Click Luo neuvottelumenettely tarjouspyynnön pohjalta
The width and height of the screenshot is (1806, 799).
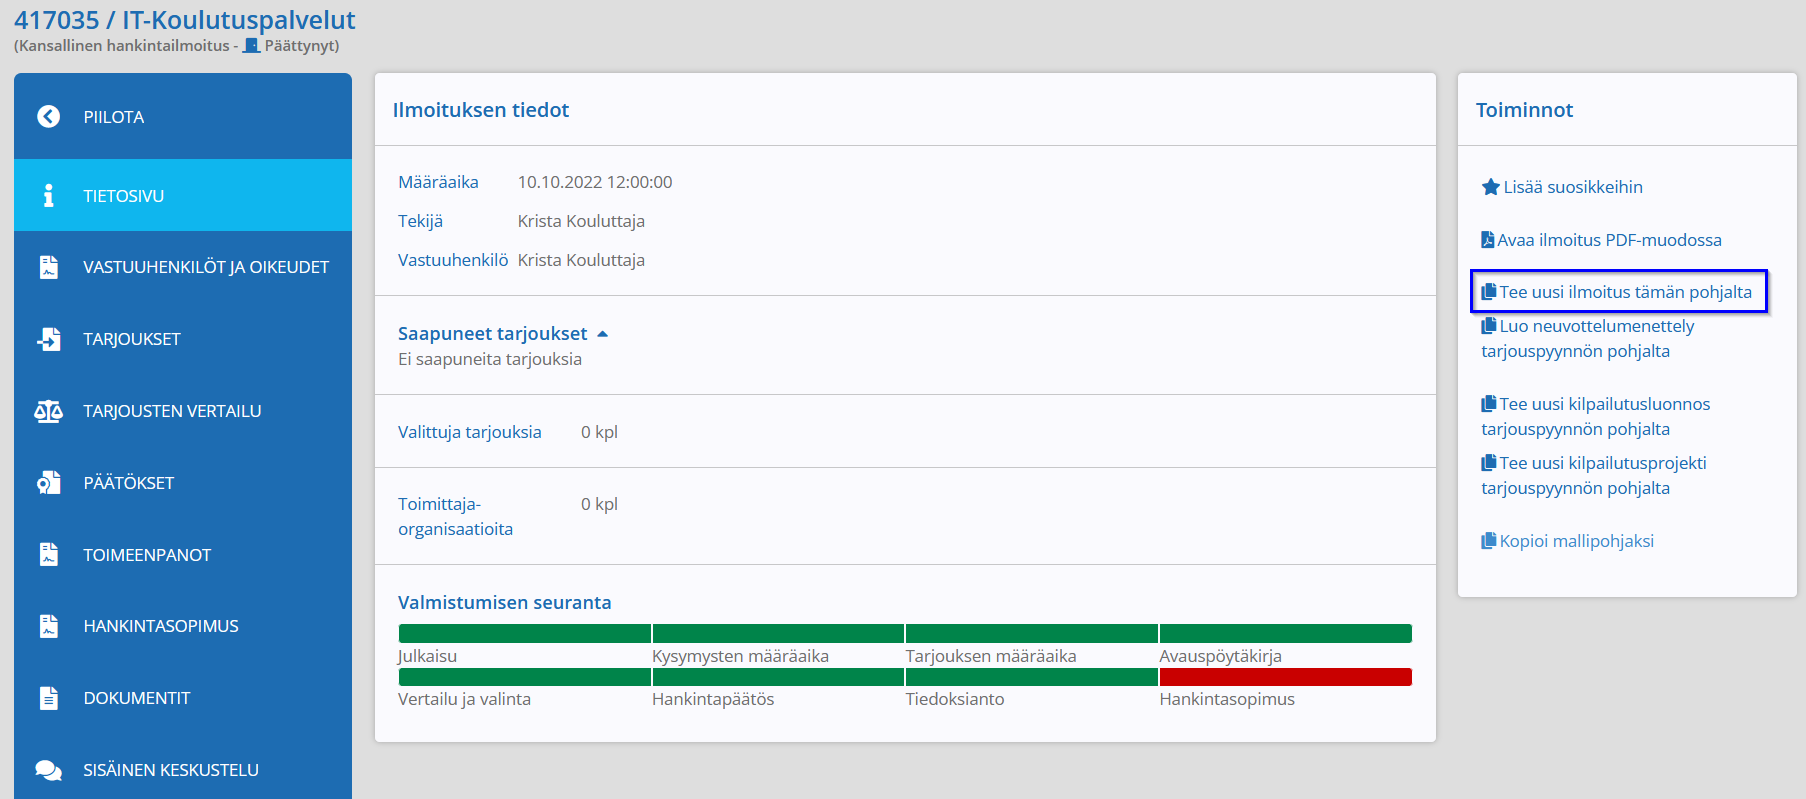1588,338
